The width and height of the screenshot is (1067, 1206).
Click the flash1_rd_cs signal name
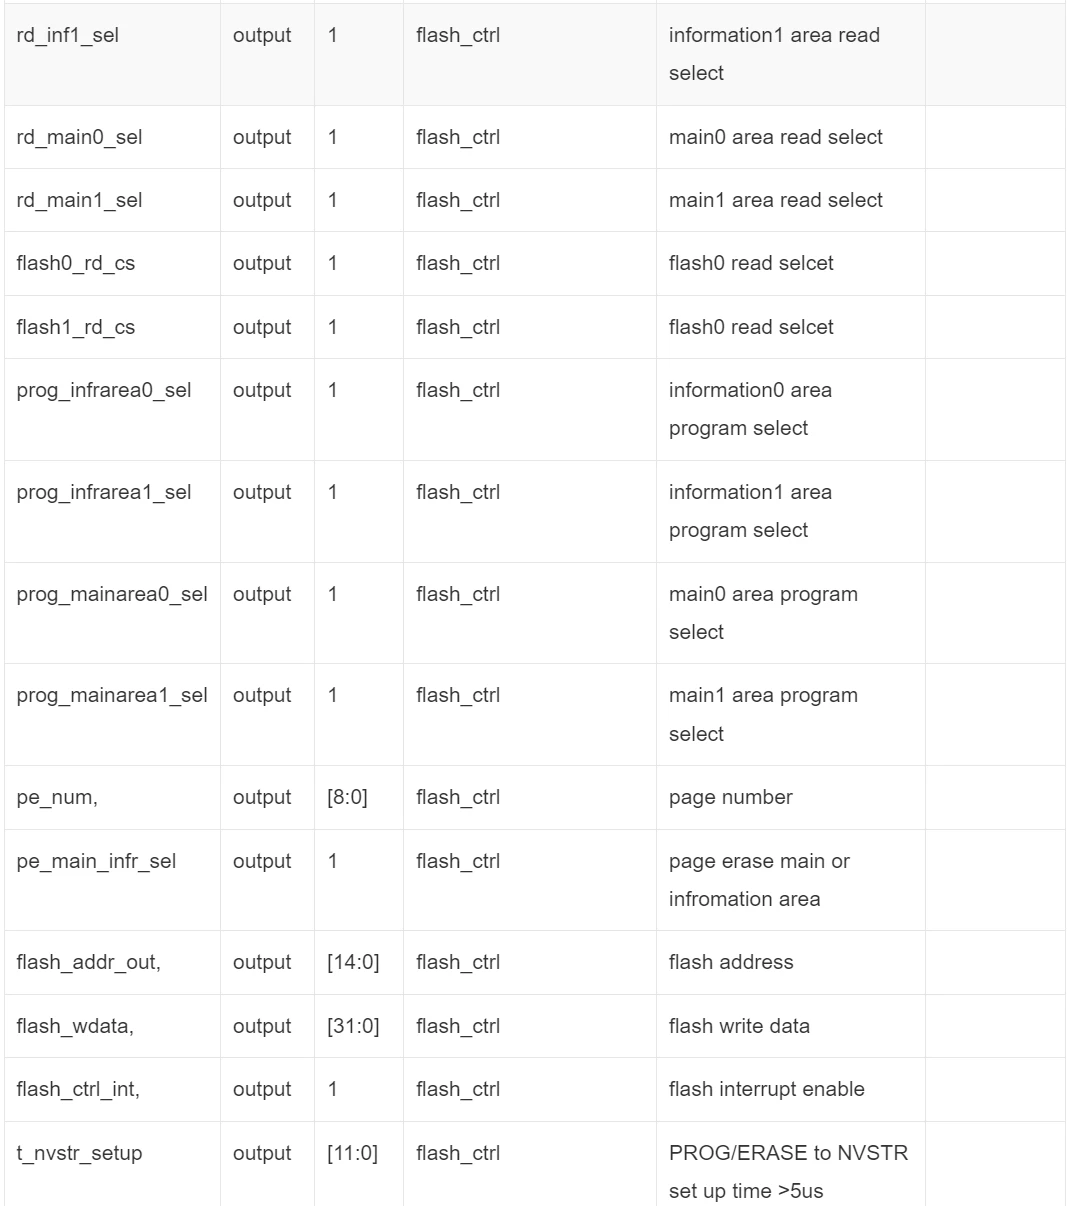75,327
